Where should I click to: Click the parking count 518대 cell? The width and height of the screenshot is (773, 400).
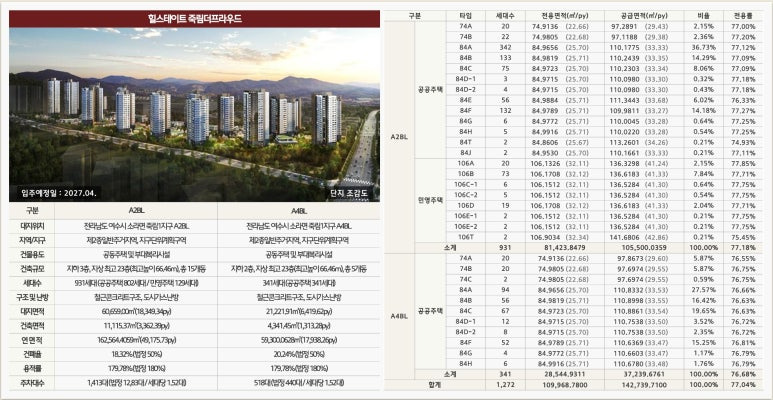pos(299,383)
